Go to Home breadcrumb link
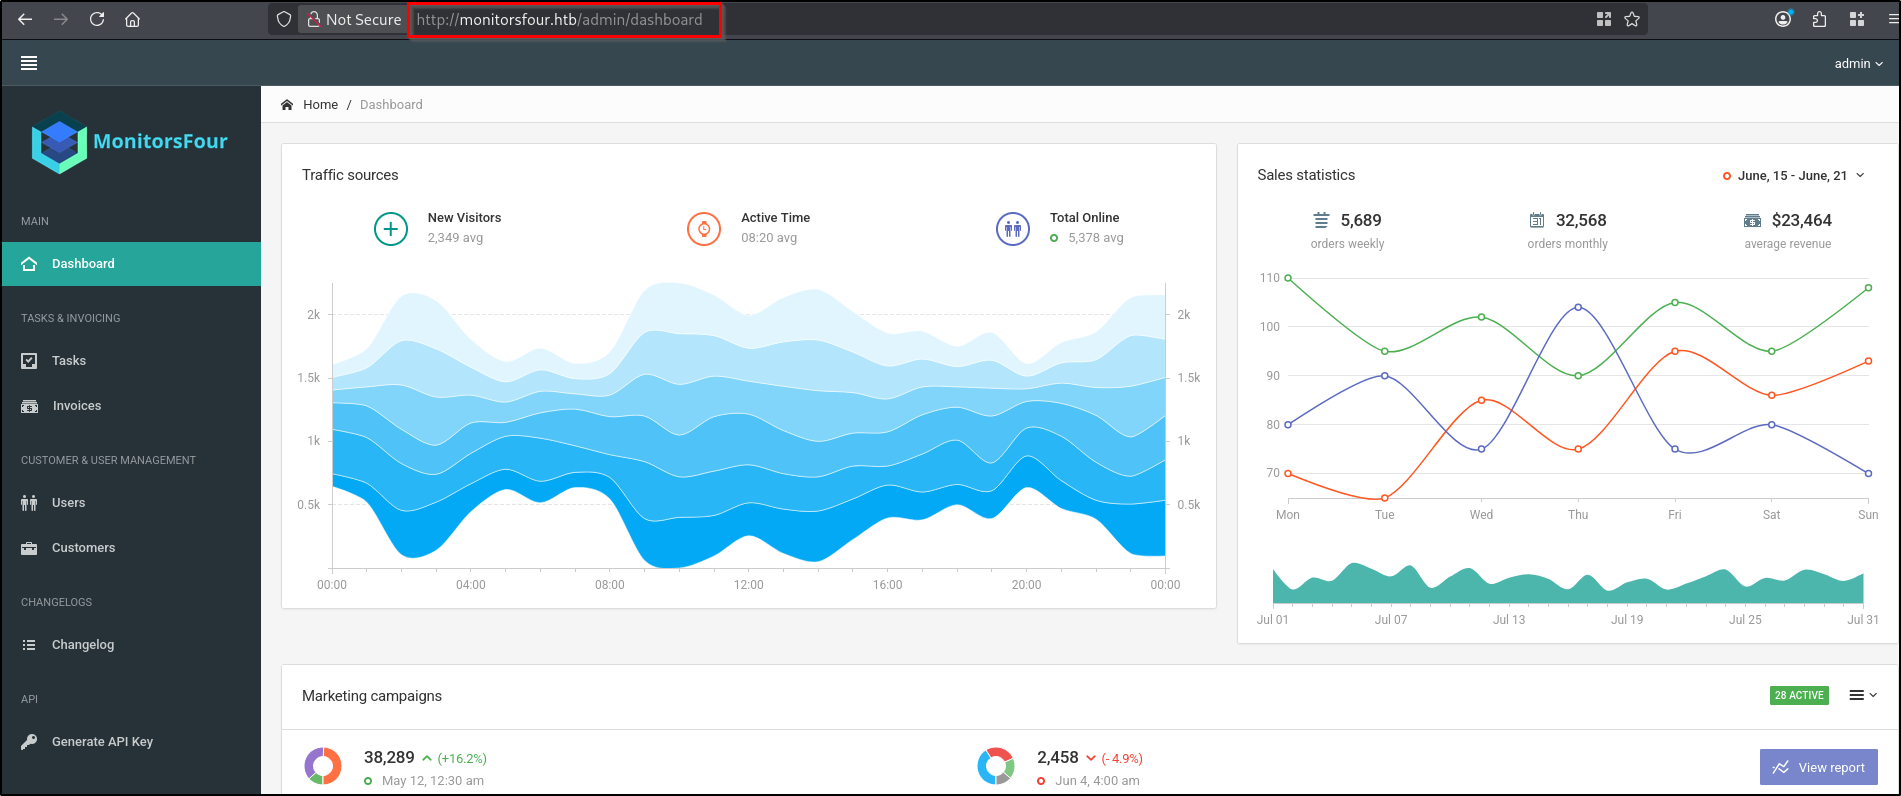This screenshot has width=1901, height=796. coord(320,105)
